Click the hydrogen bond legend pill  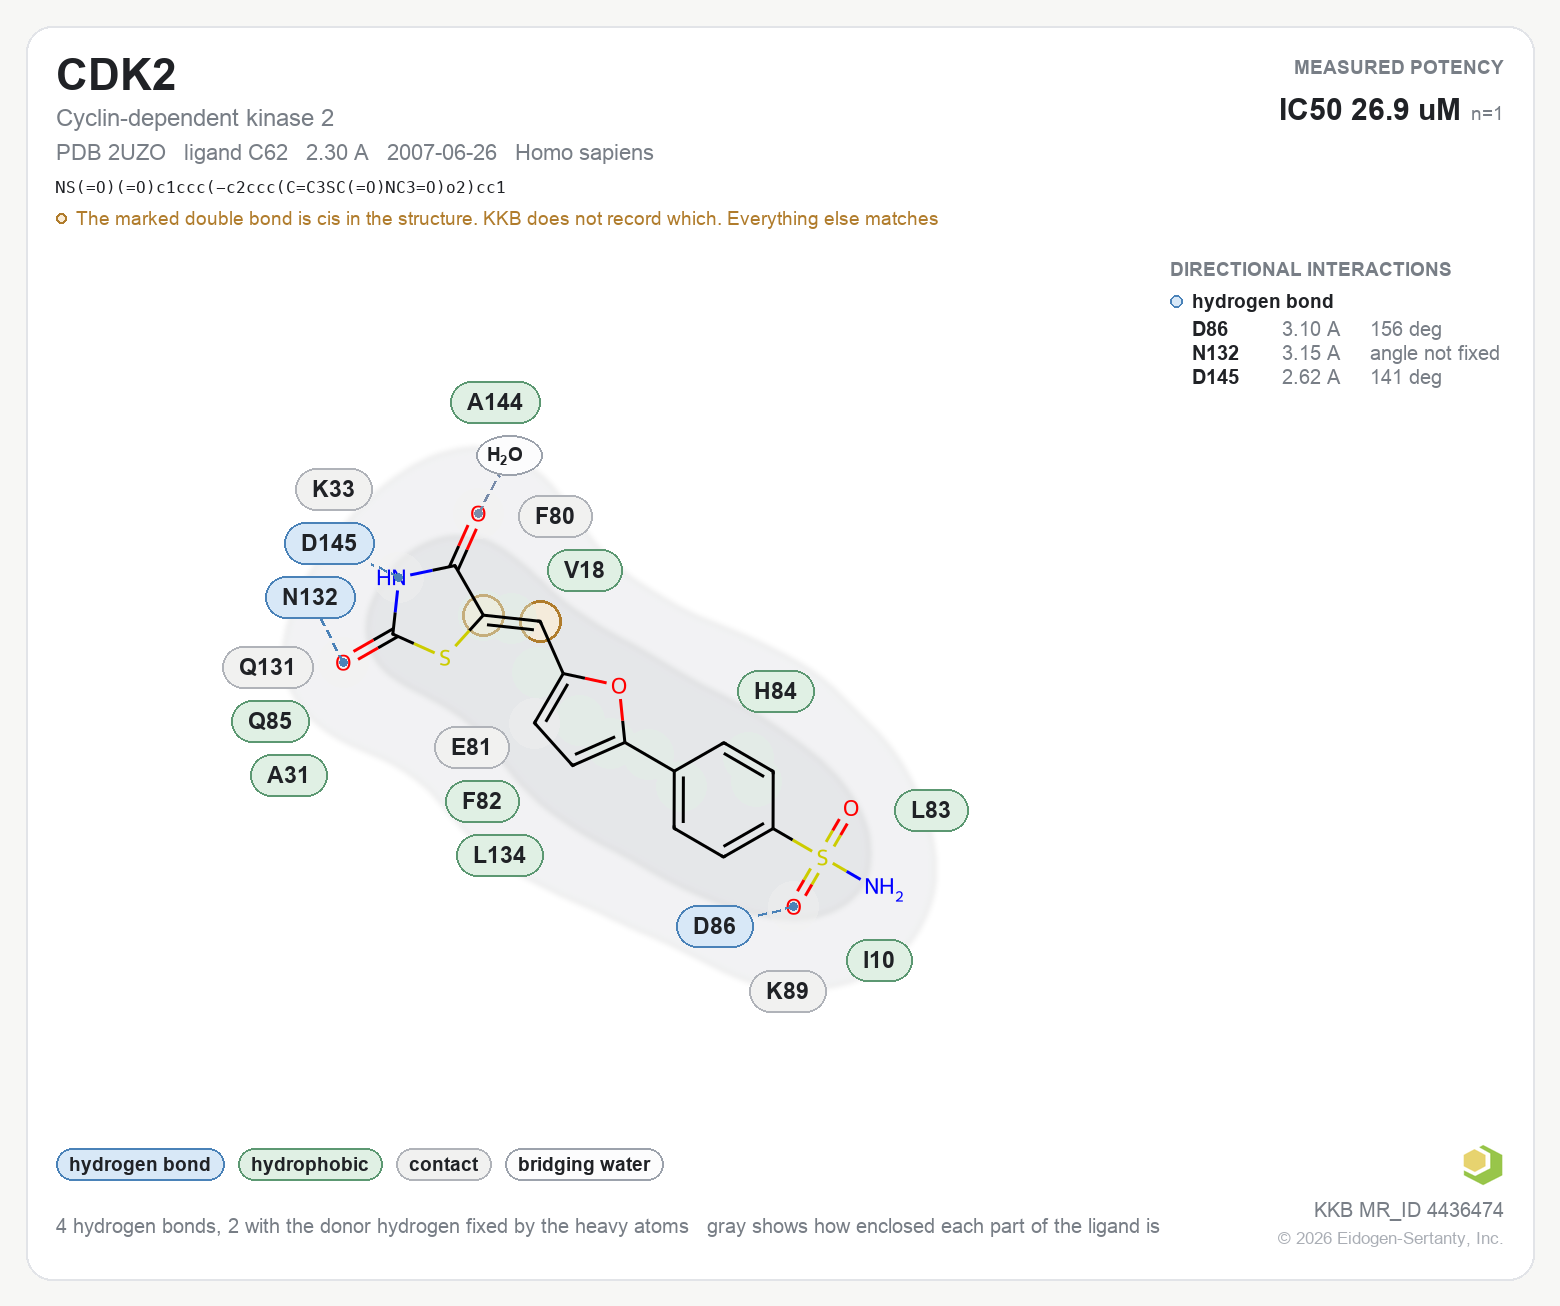(x=140, y=1164)
